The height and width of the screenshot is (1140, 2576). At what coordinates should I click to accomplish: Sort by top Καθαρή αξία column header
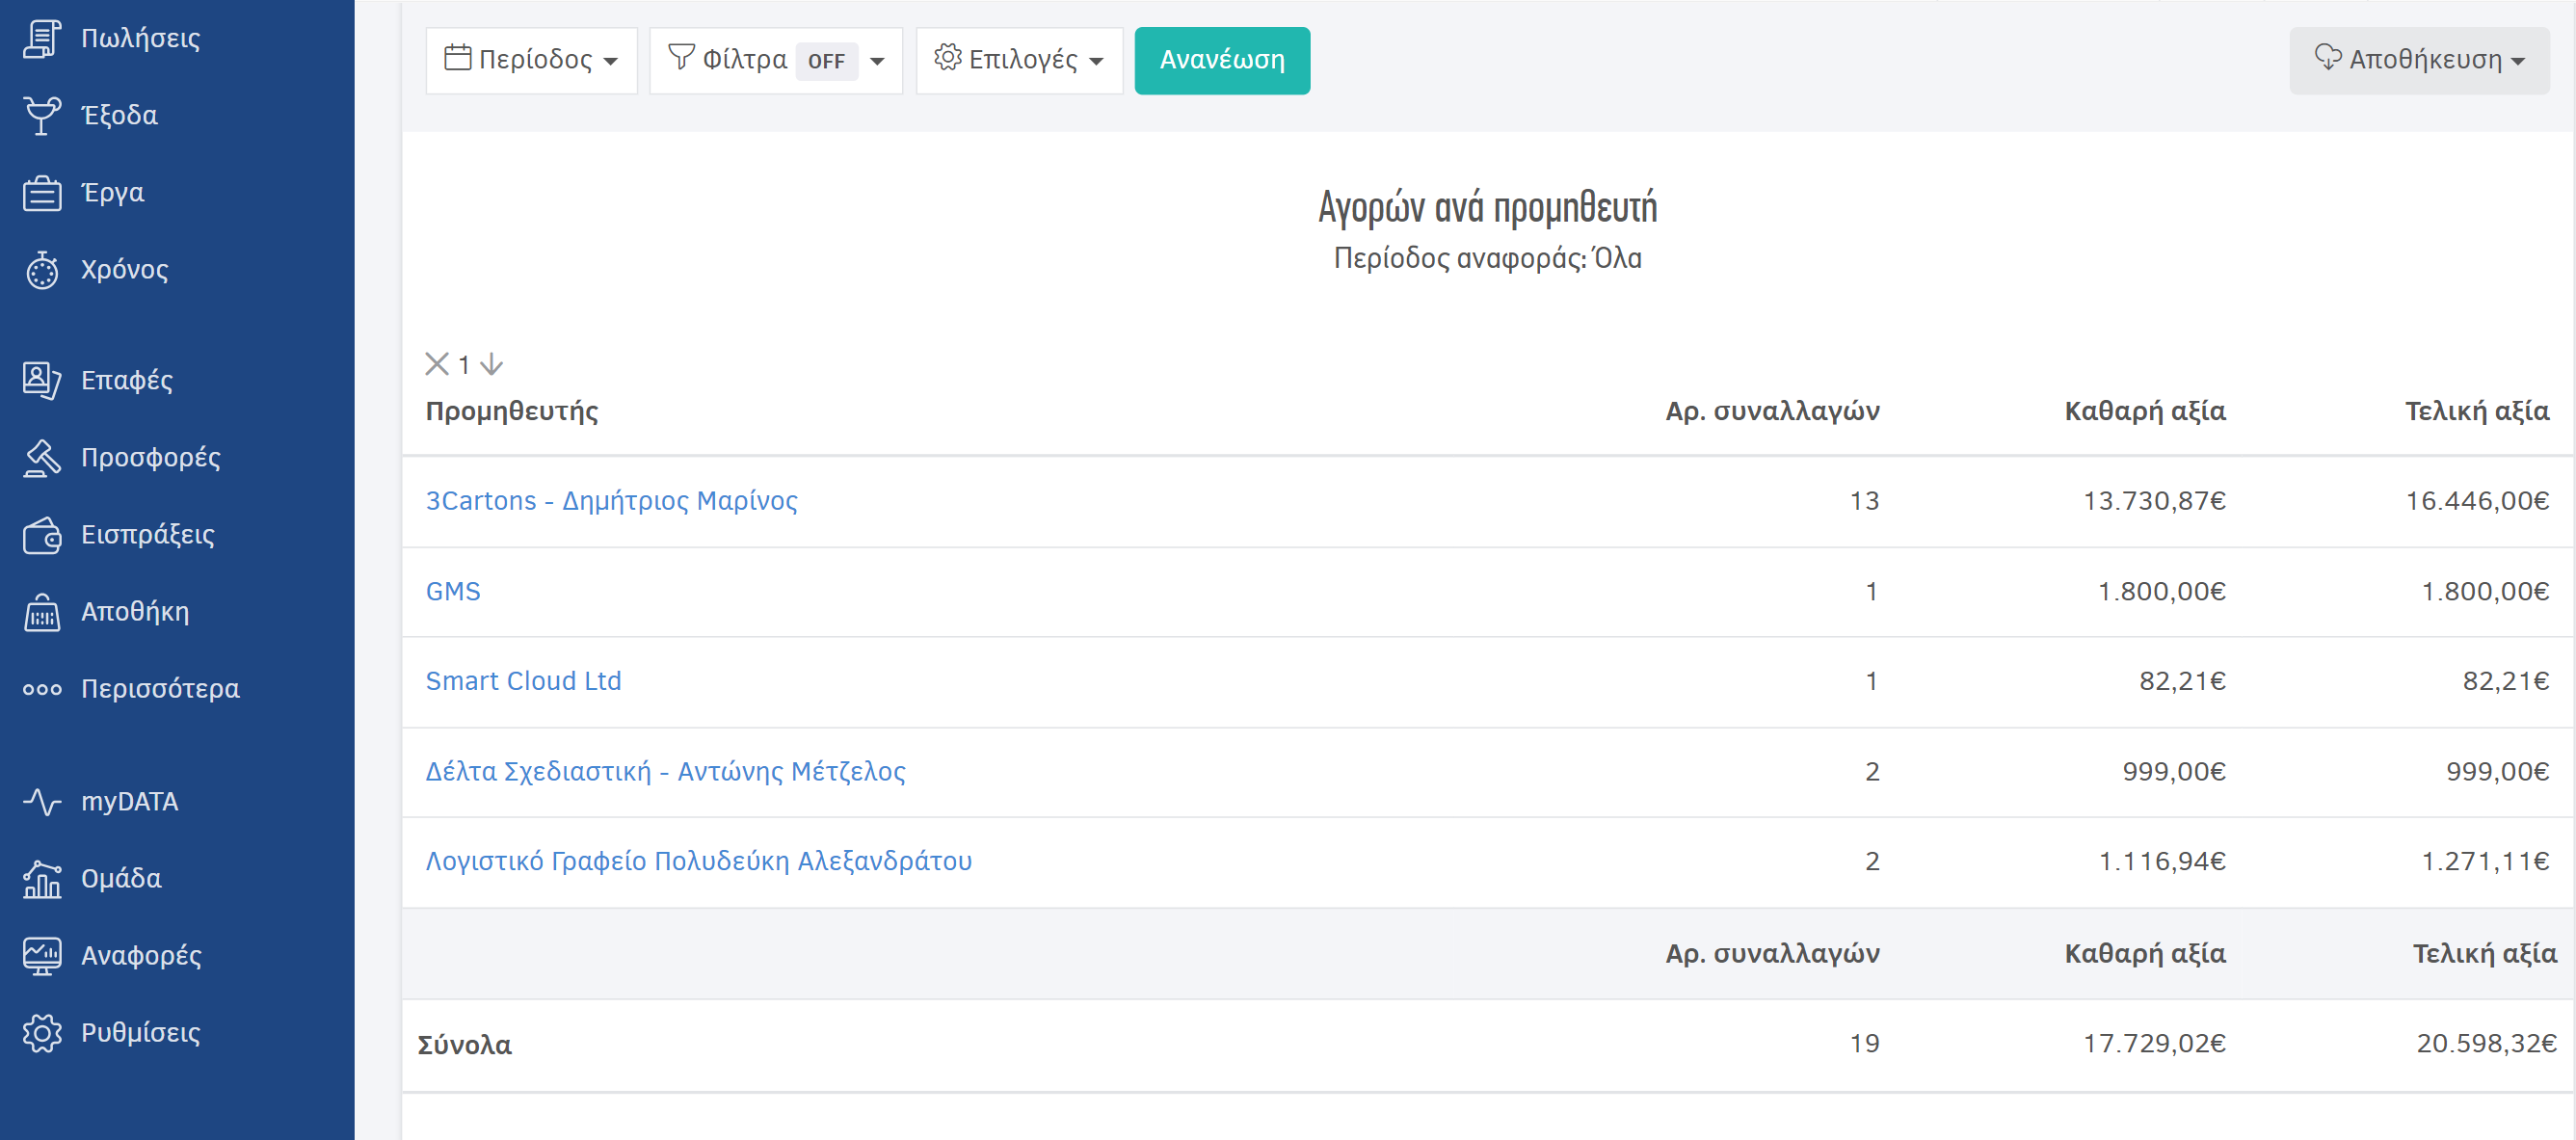[x=2144, y=411]
